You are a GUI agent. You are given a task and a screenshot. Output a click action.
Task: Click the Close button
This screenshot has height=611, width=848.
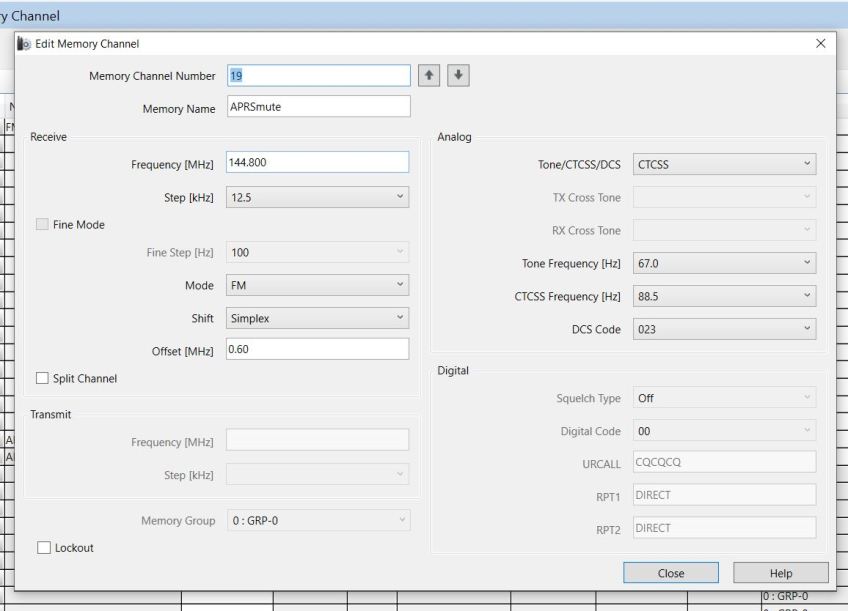tap(670, 573)
